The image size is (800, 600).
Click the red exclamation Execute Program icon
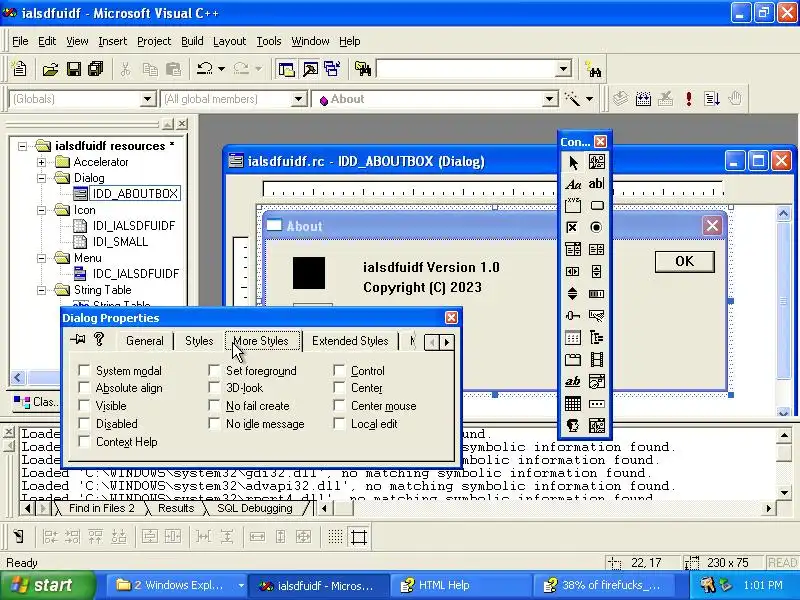pyautogui.click(x=689, y=98)
